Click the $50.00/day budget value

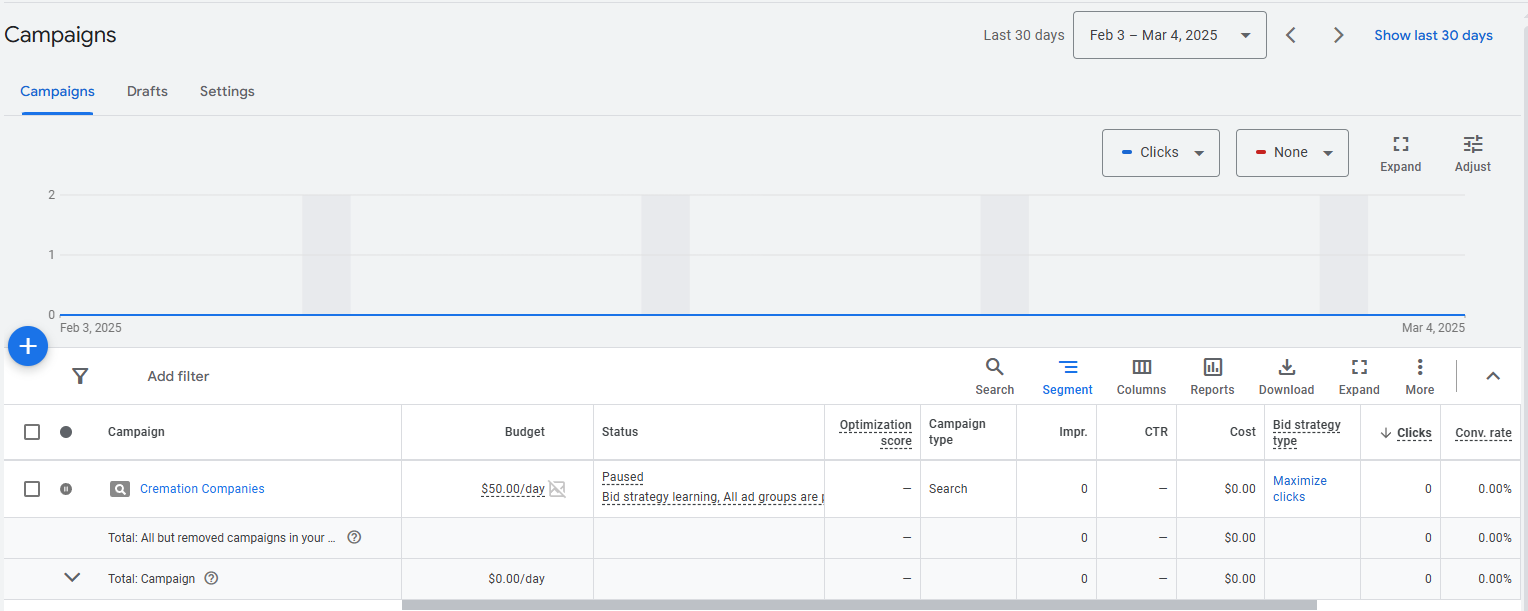[513, 489]
